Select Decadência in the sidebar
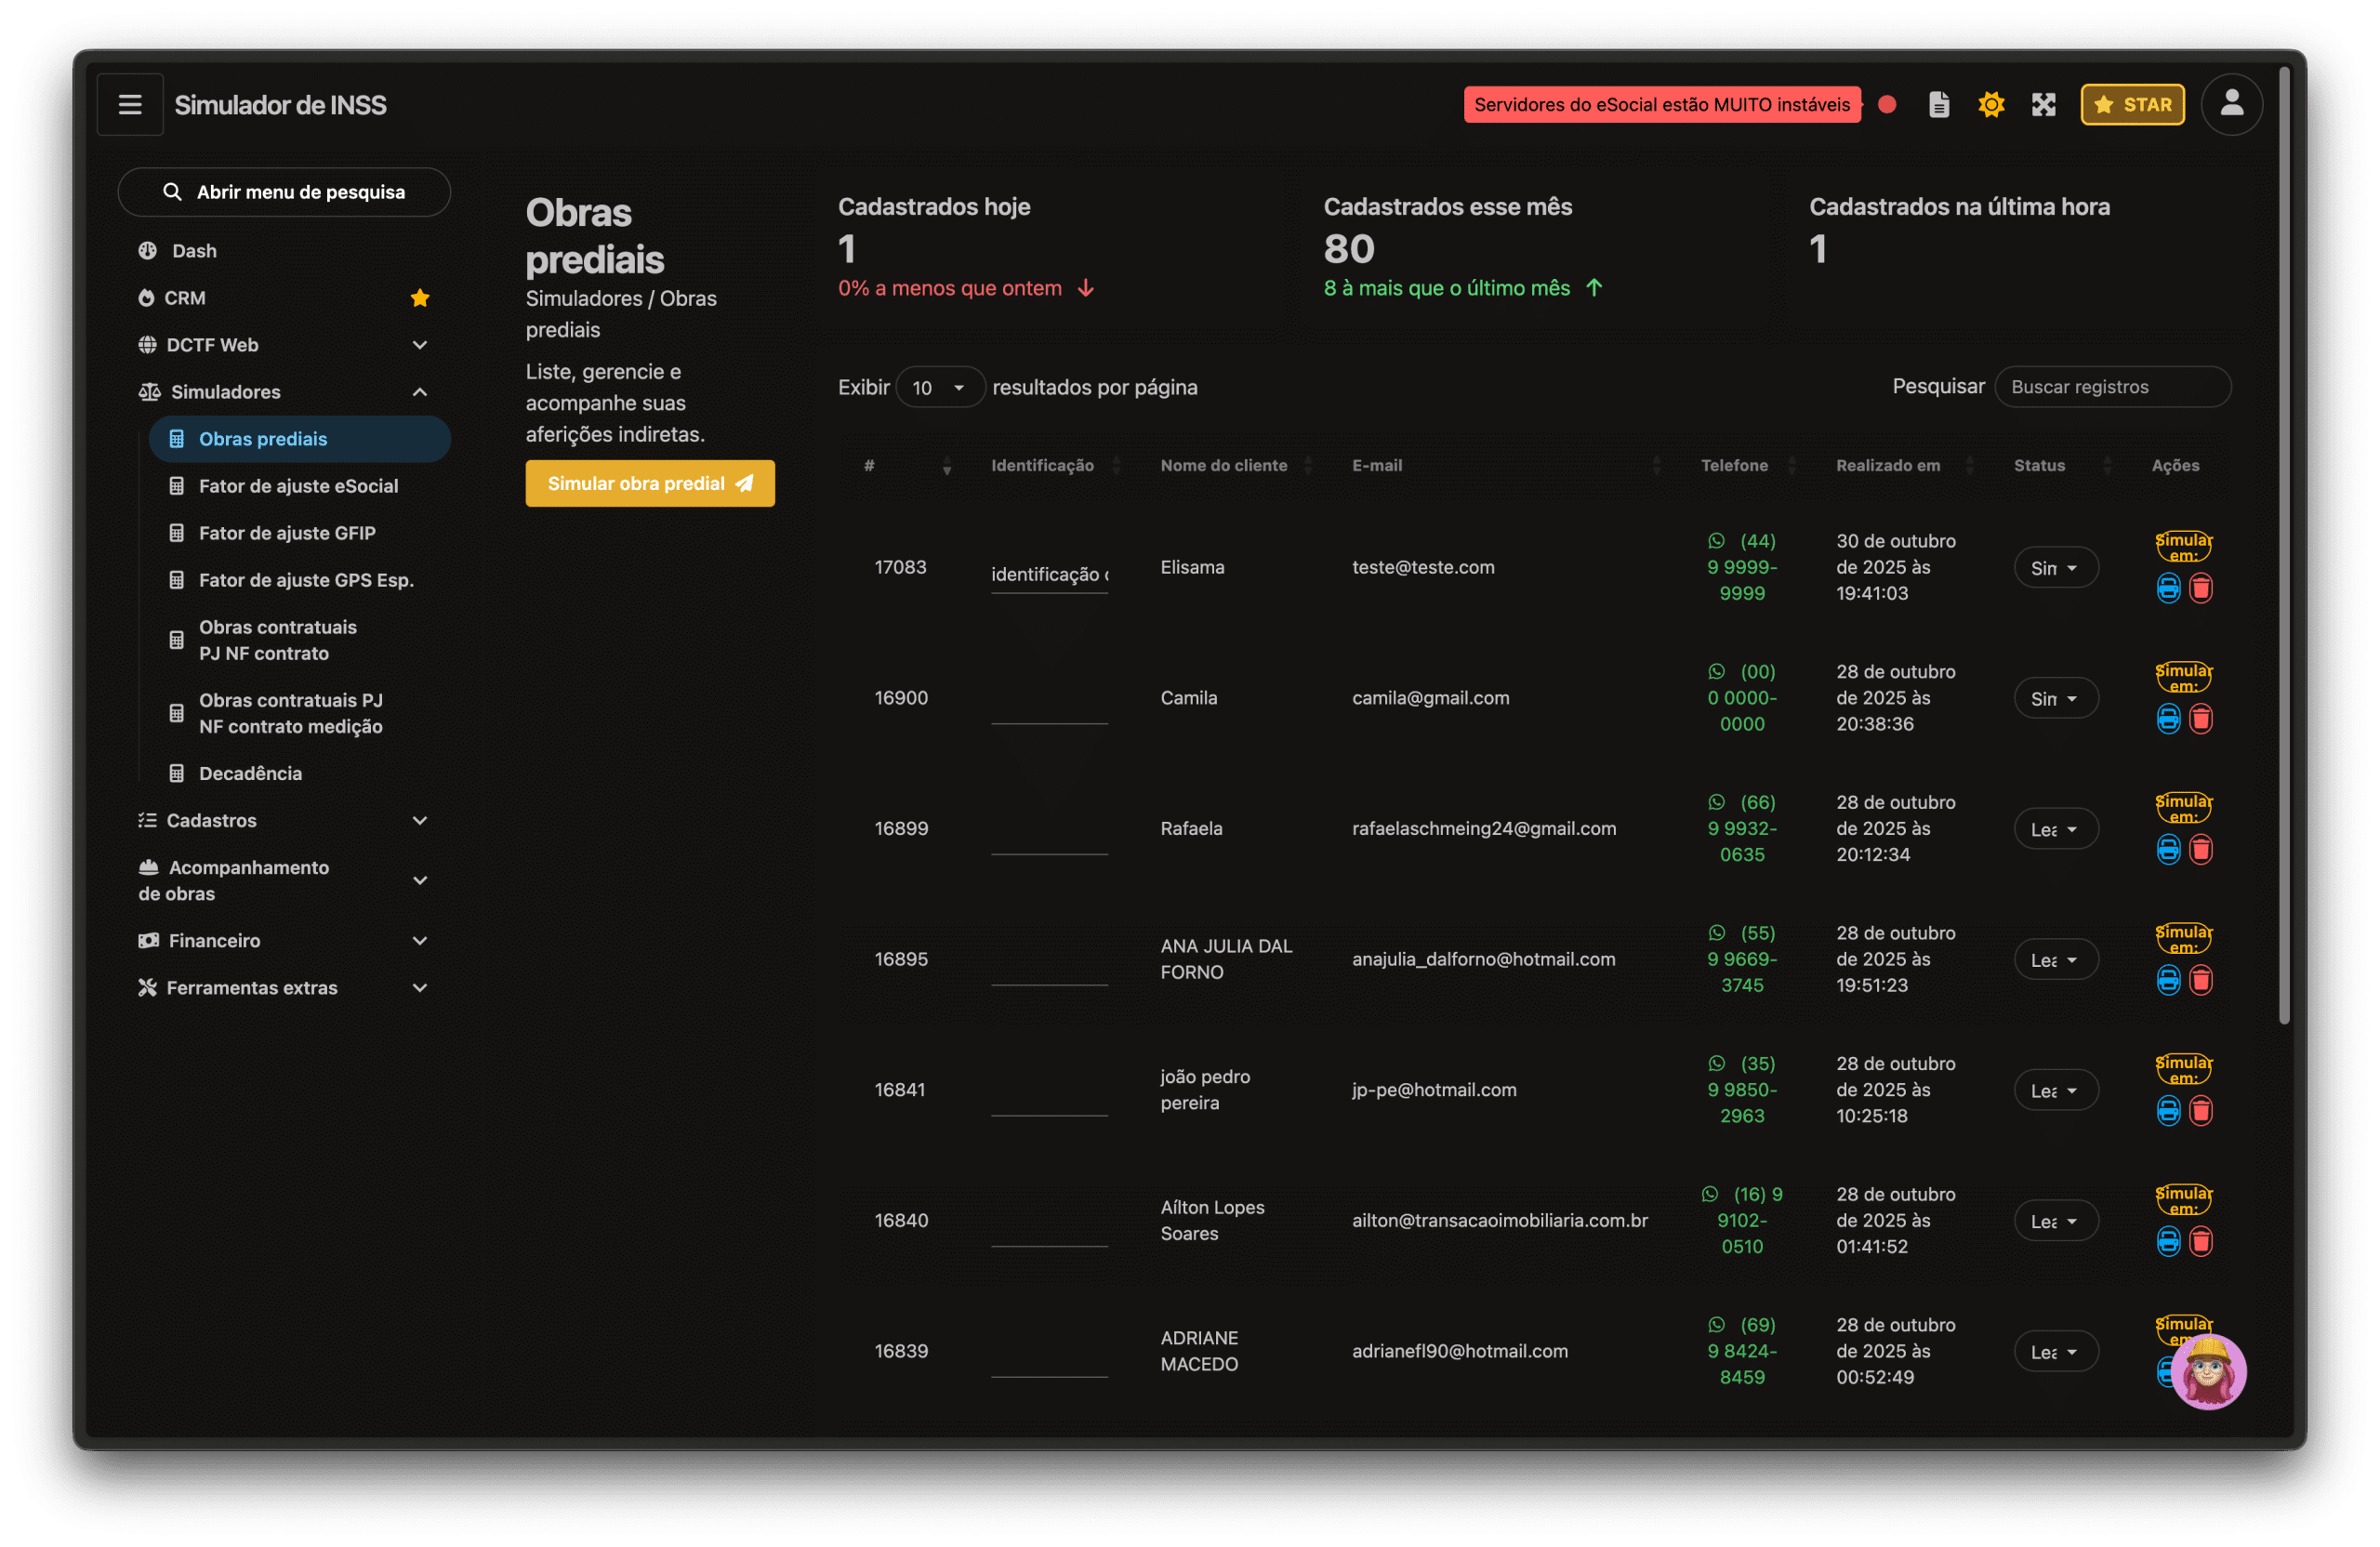Image resolution: width=2380 pixels, height=1547 pixels. pyautogui.click(x=250, y=773)
